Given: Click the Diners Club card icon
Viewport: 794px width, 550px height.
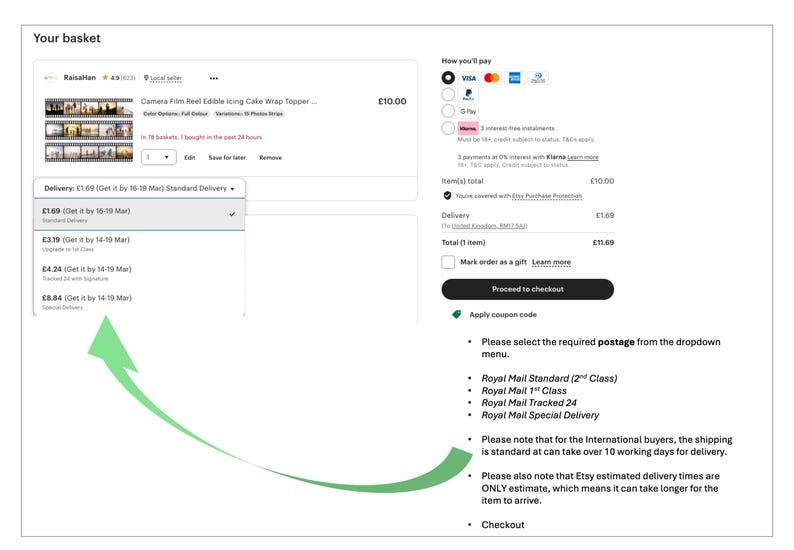Looking at the screenshot, I should click(538, 78).
